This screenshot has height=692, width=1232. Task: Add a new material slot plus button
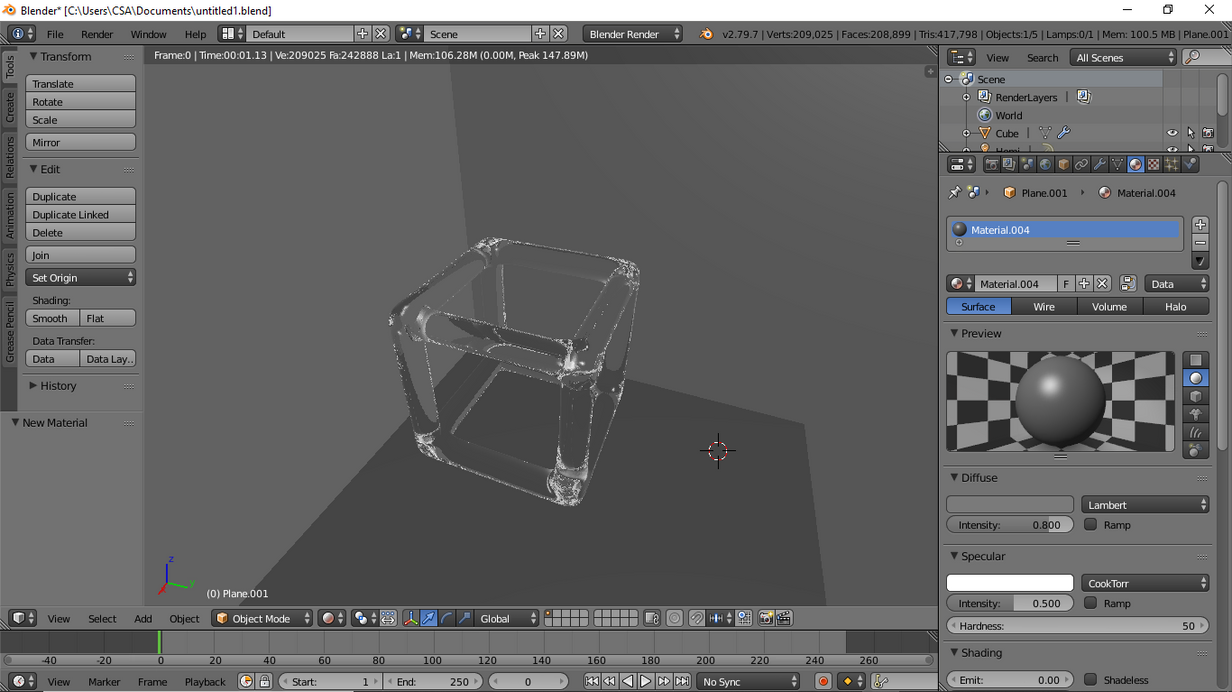pyautogui.click(x=1200, y=225)
